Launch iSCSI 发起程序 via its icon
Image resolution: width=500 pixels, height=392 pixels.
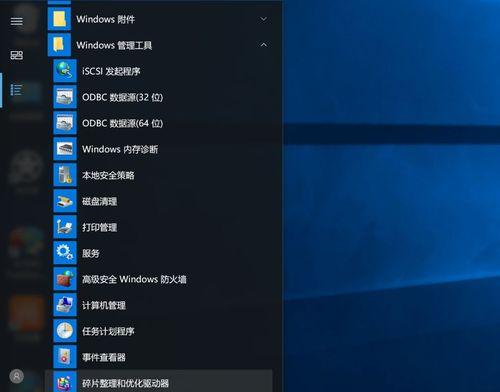(65, 71)
